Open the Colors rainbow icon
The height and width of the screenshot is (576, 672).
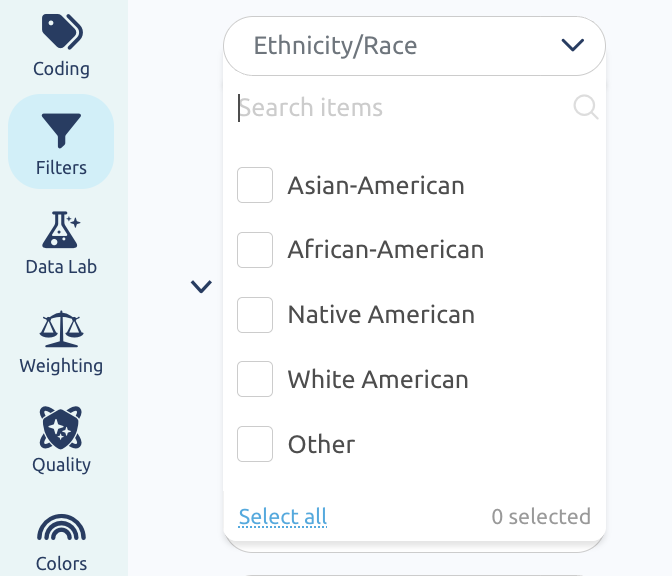point(61,527)
